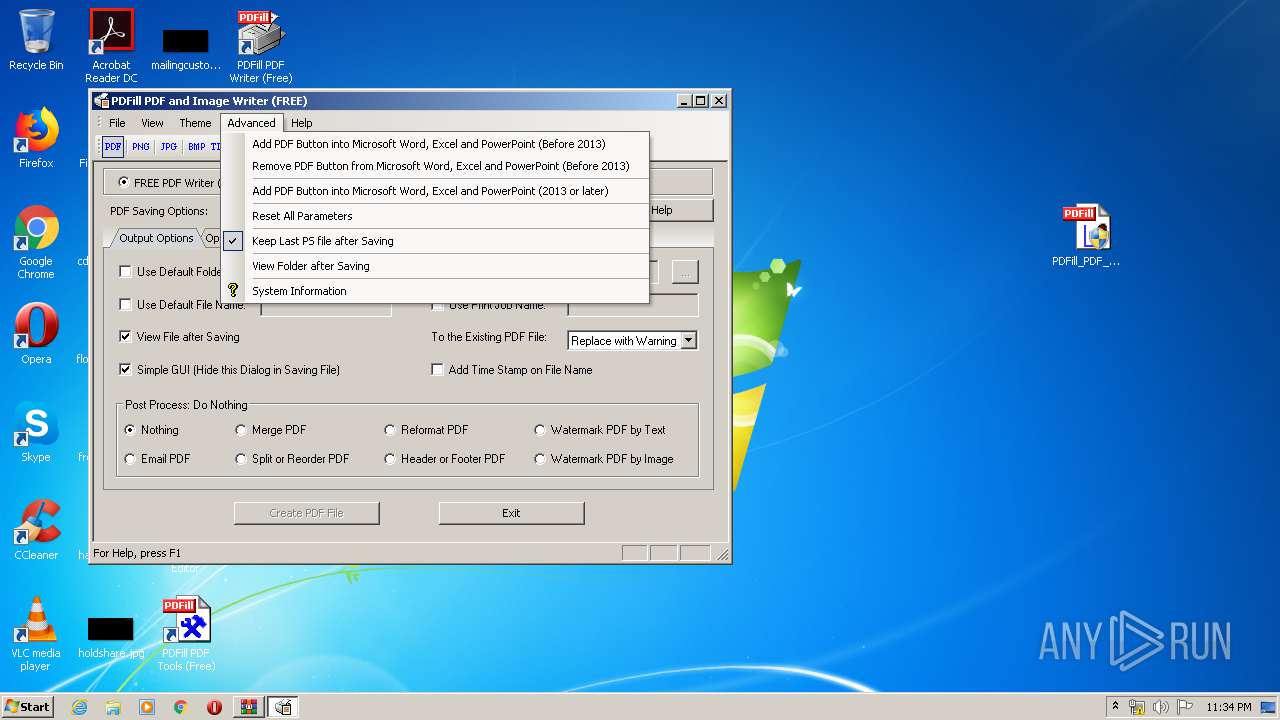Select the PDF output format toolbar button
The width and height of the screenshot is (1280, 720).
[x=113, y=146]
